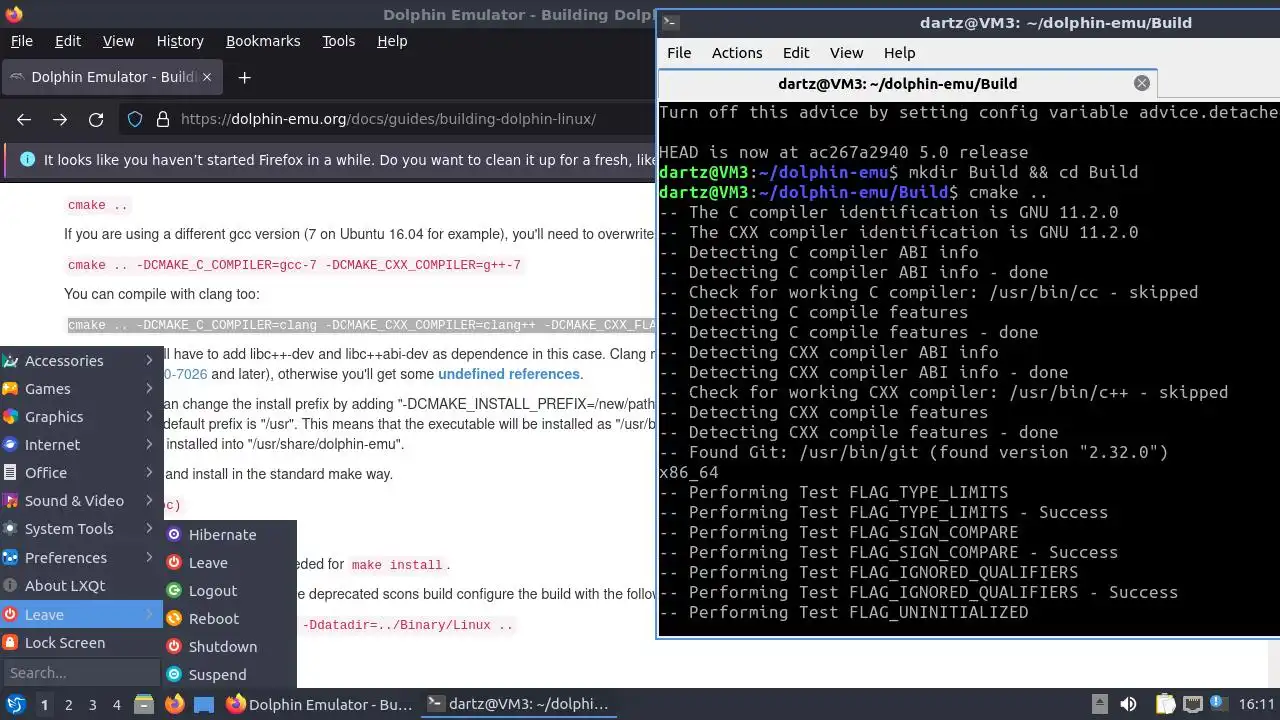Reload the Dolphin docs page

coord(96,119)
